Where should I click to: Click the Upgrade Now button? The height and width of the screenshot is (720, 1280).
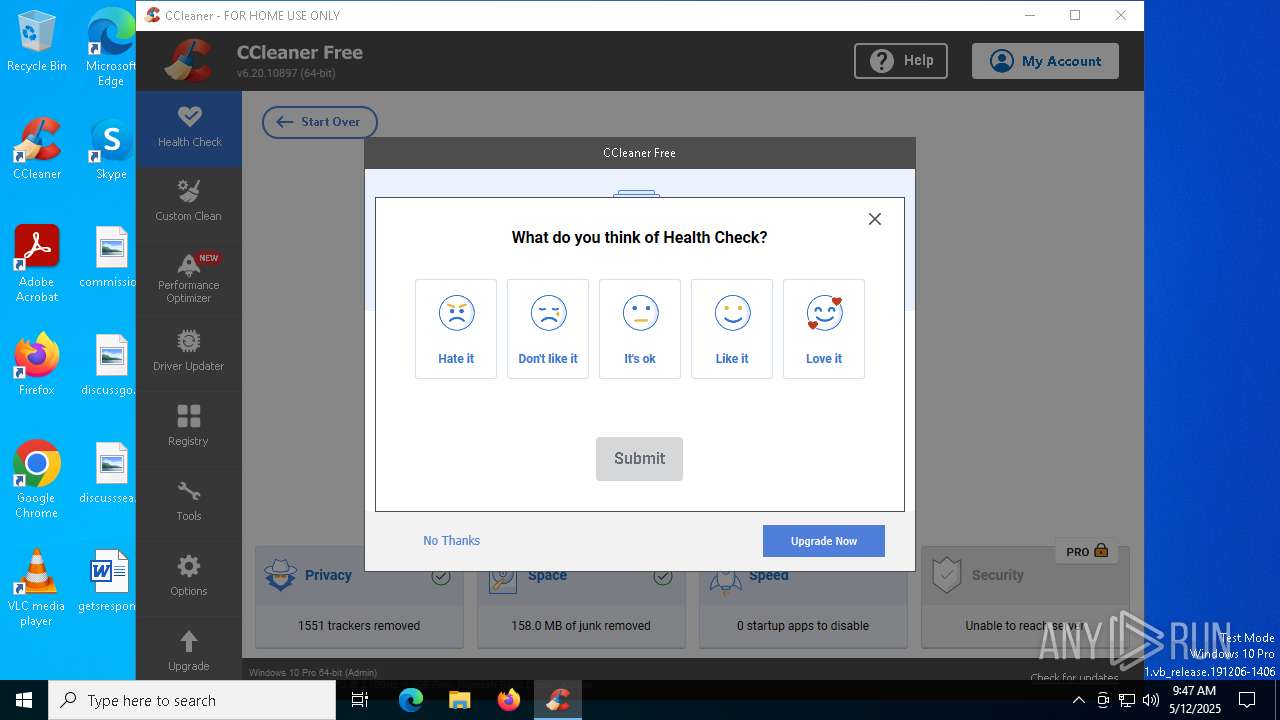pyautogui.click(x=824, y=541)
